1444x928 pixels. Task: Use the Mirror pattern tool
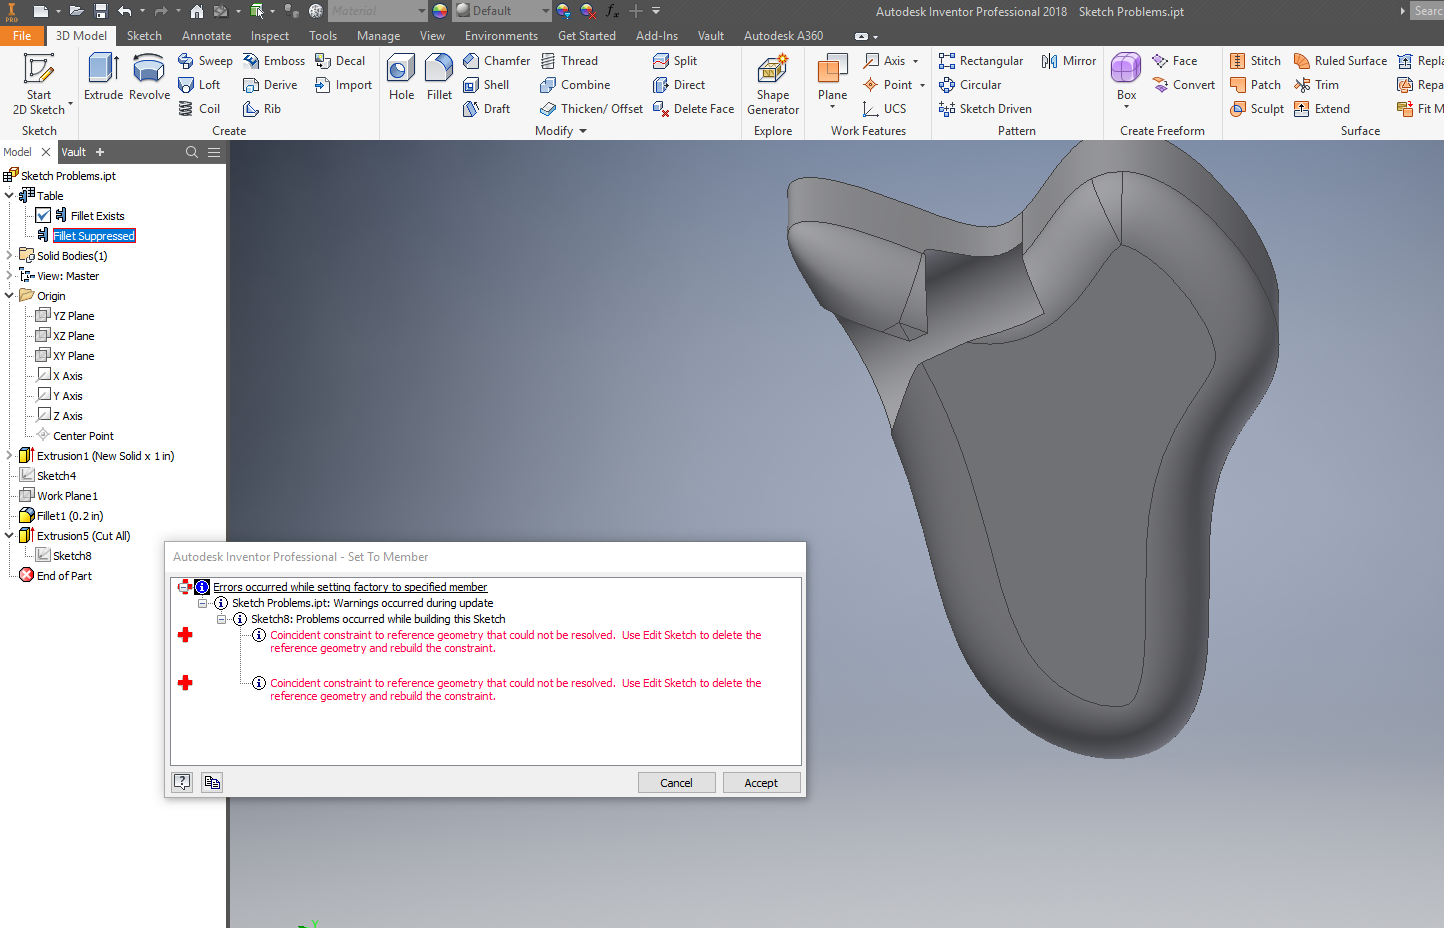pyautogui.click(x=1068, y=60)
